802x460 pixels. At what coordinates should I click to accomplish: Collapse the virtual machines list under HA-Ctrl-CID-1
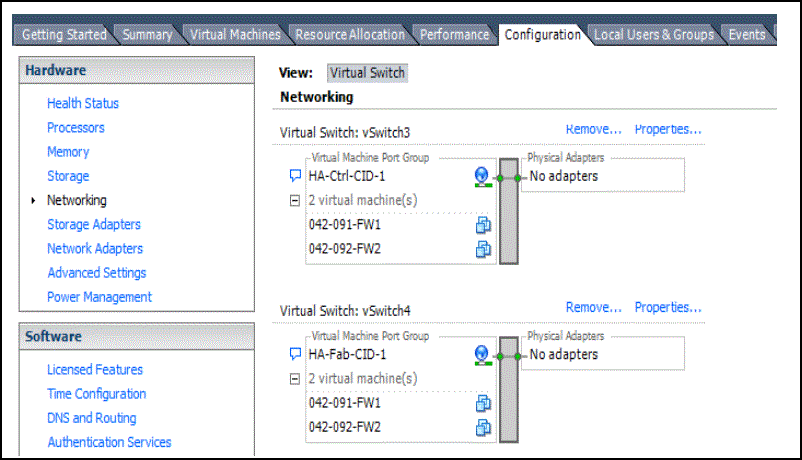[295, 200]
